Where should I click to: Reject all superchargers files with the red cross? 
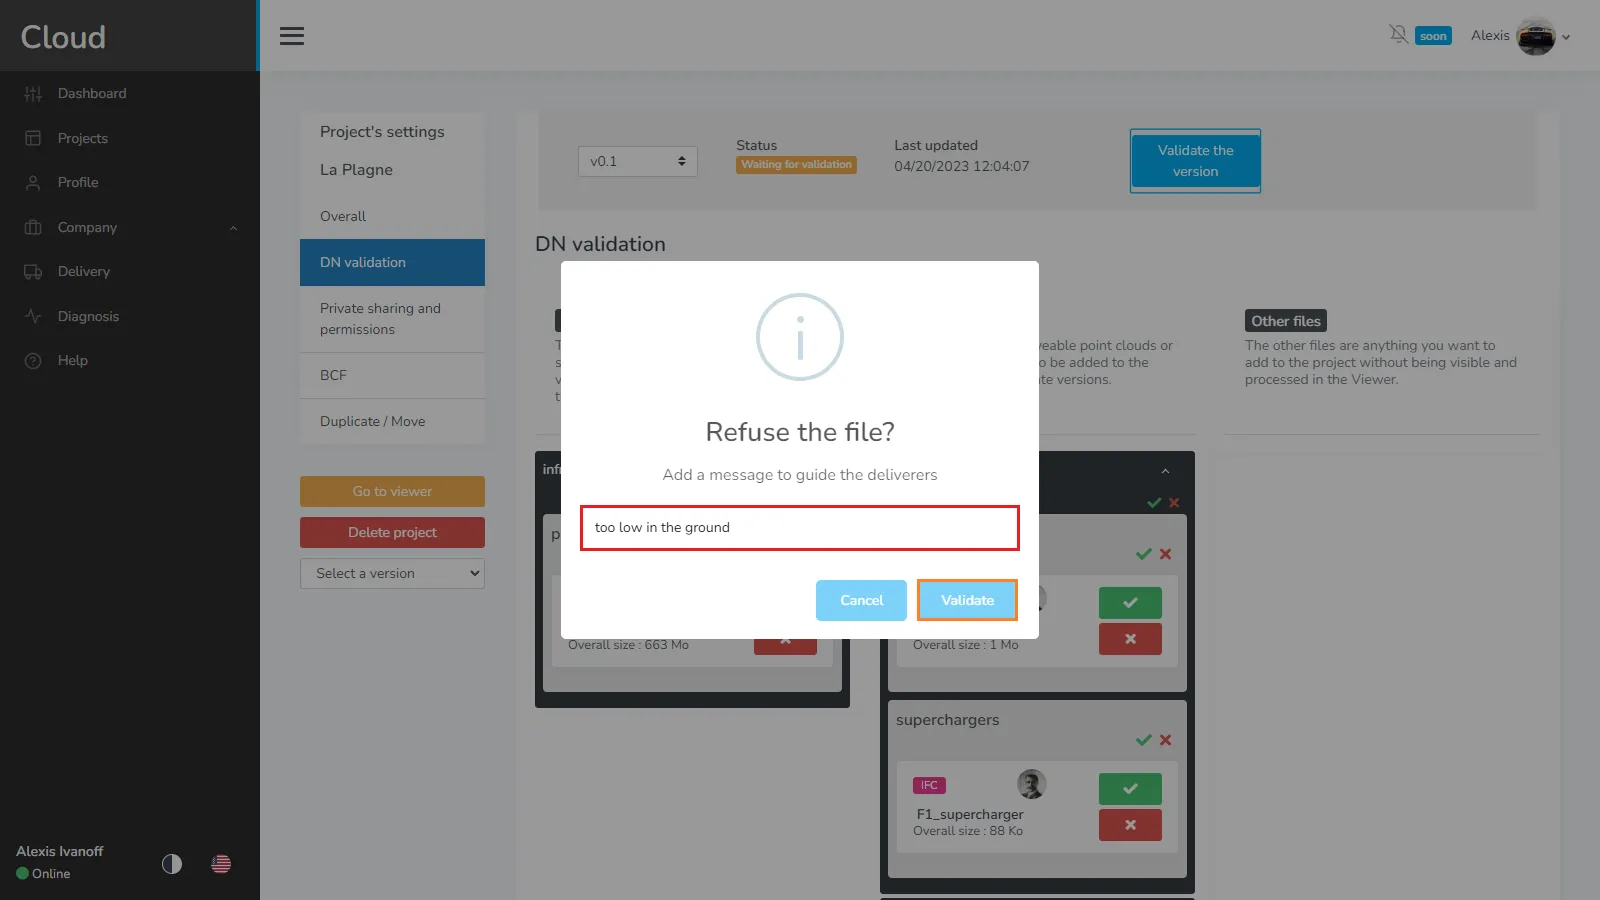(x=1165, y=740)
